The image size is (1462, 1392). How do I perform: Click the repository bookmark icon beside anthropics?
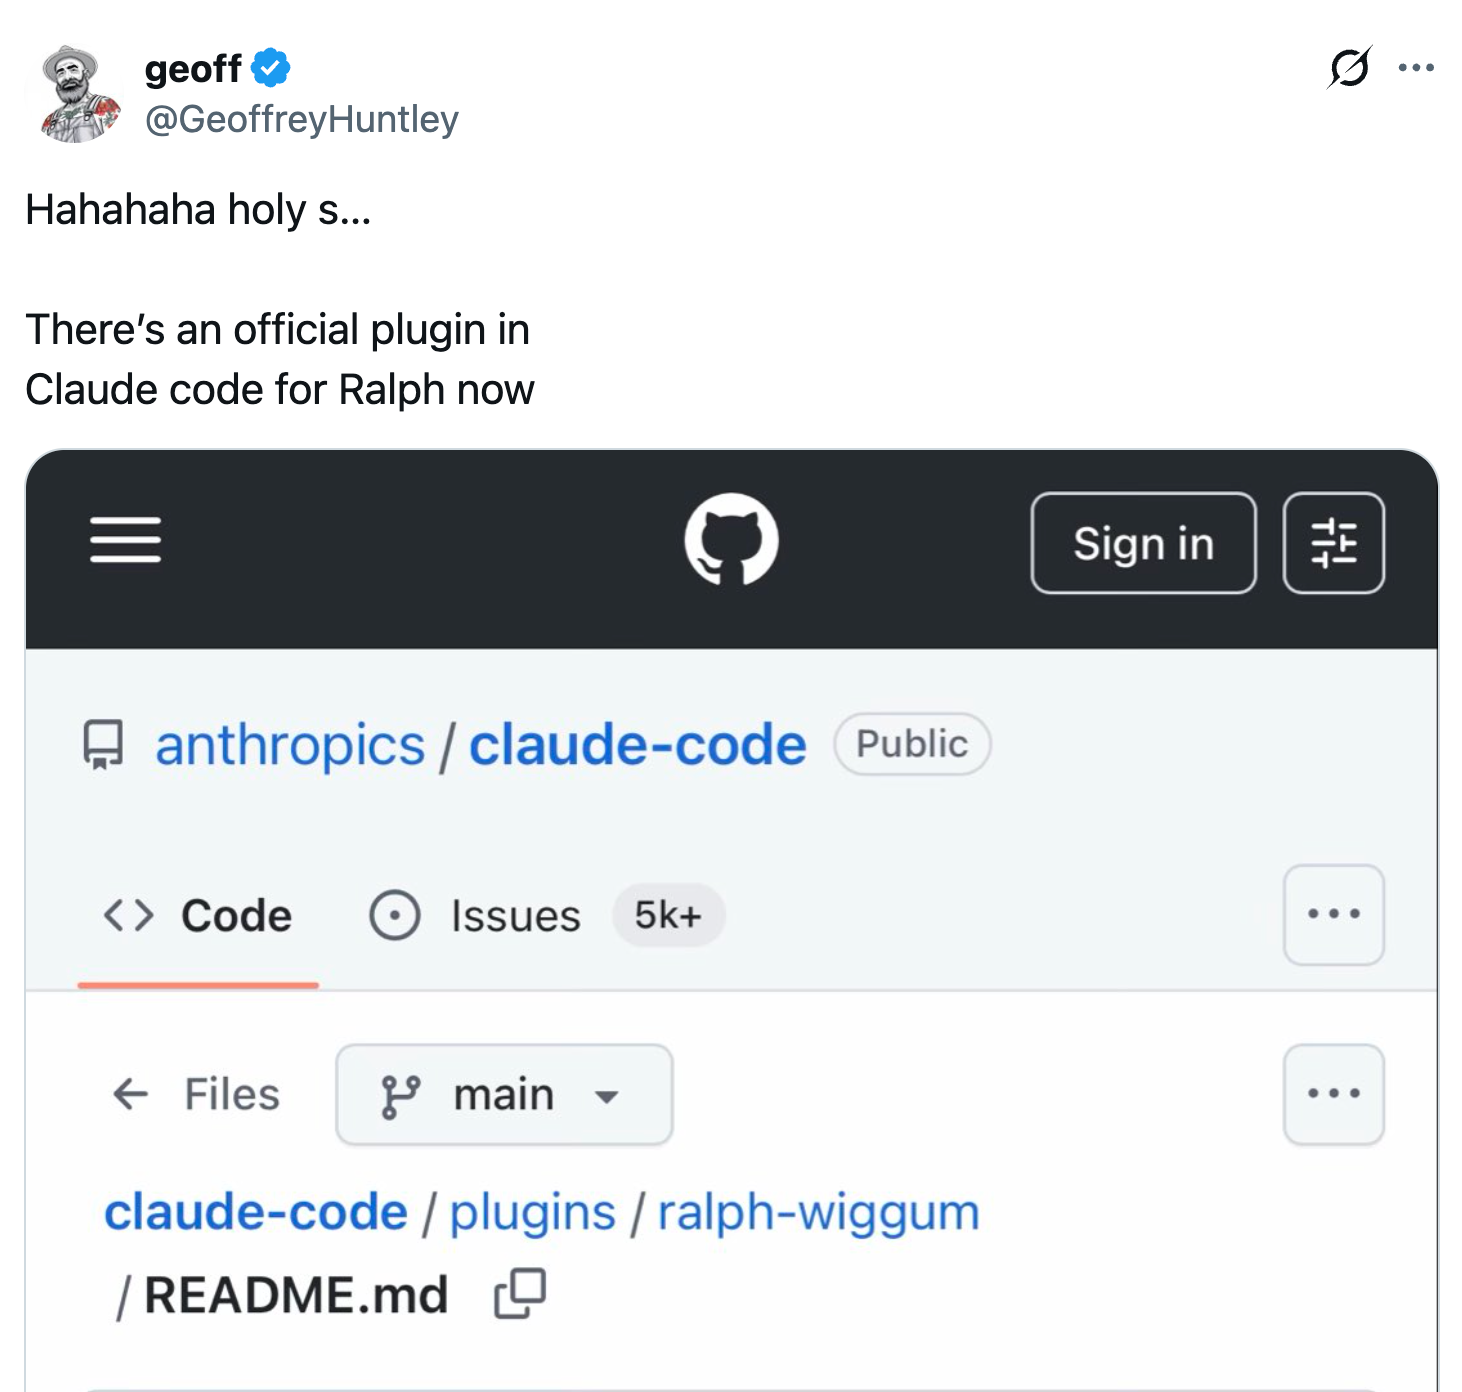103,743
